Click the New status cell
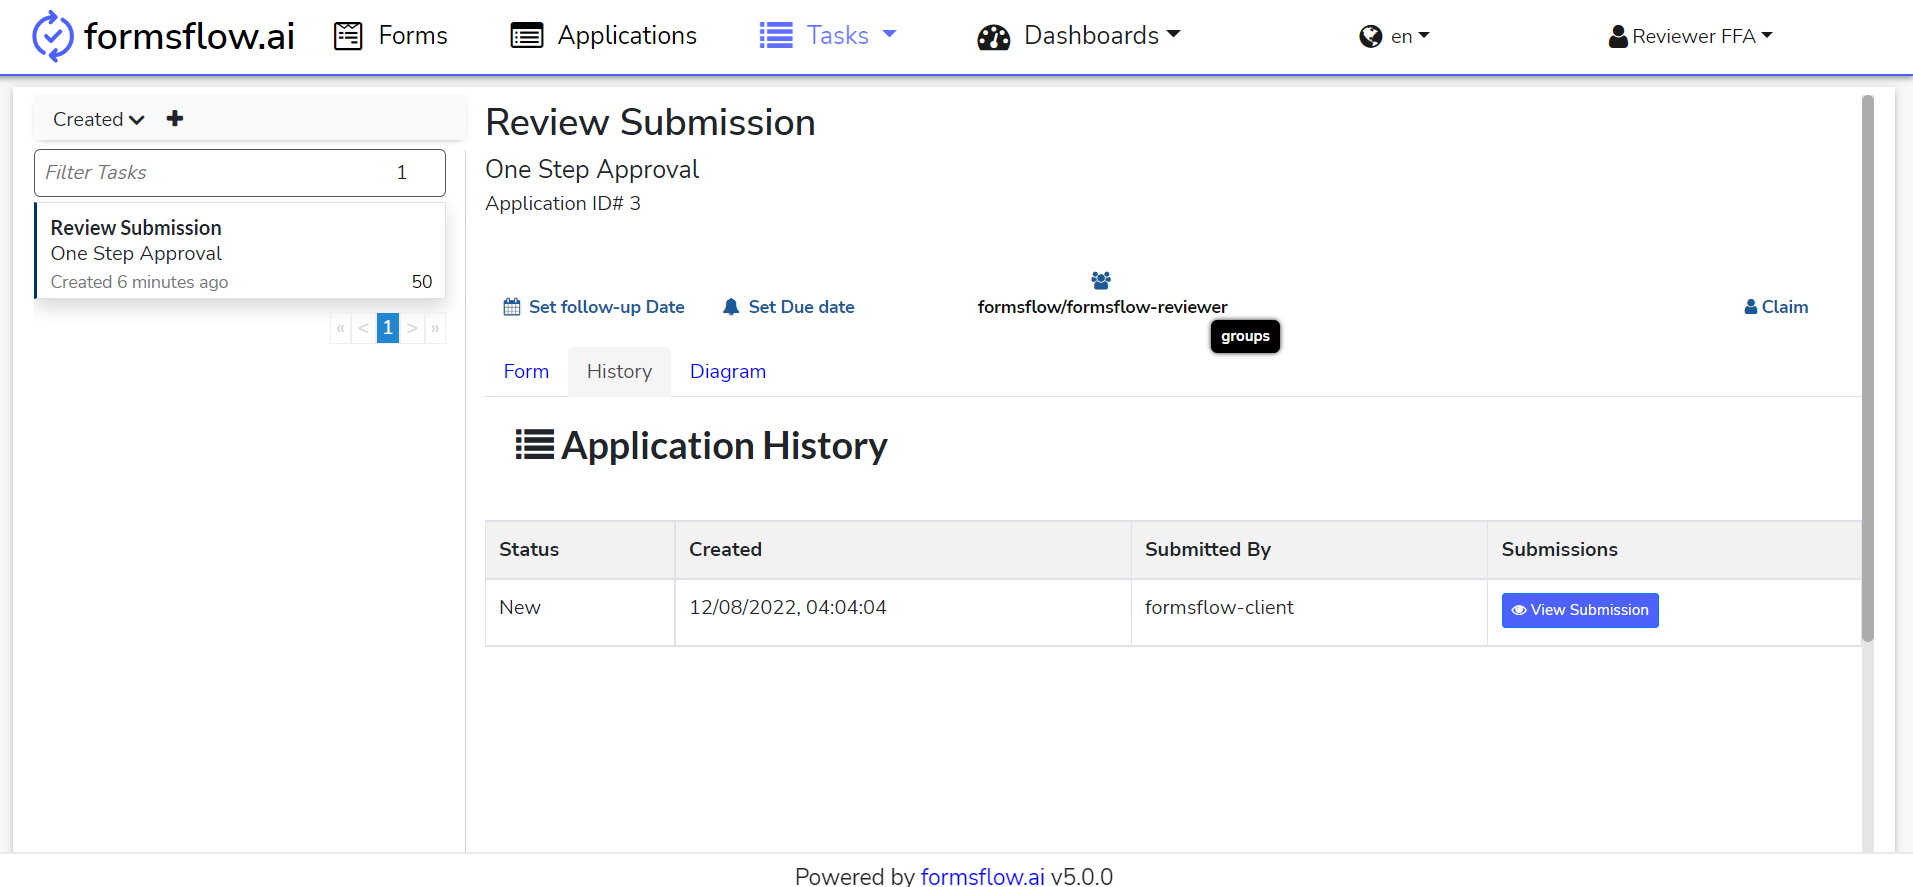This screenshot has height=887, width=1913. 580,612
